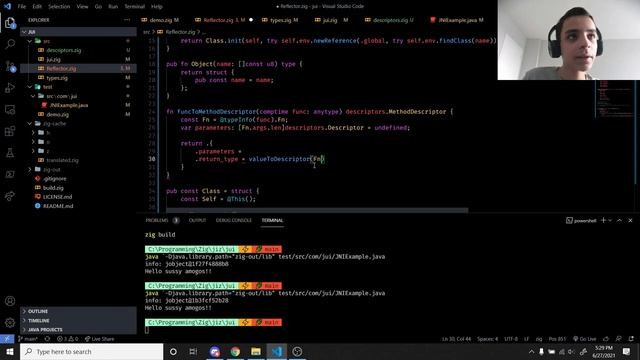Click the notifications bell in status bar
This screenshot has width=640, height=360.
(631, 339)
